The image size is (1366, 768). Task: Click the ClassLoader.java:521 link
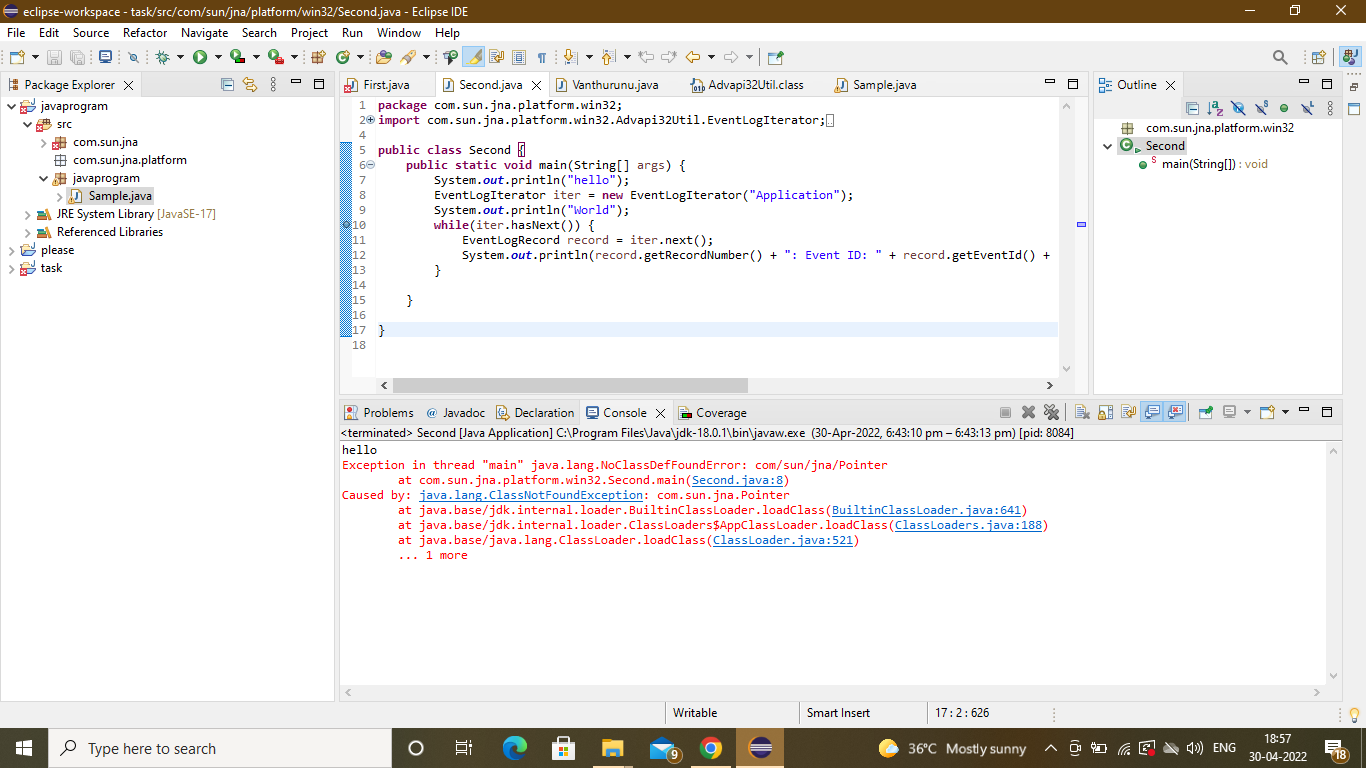tap(782, 540)
